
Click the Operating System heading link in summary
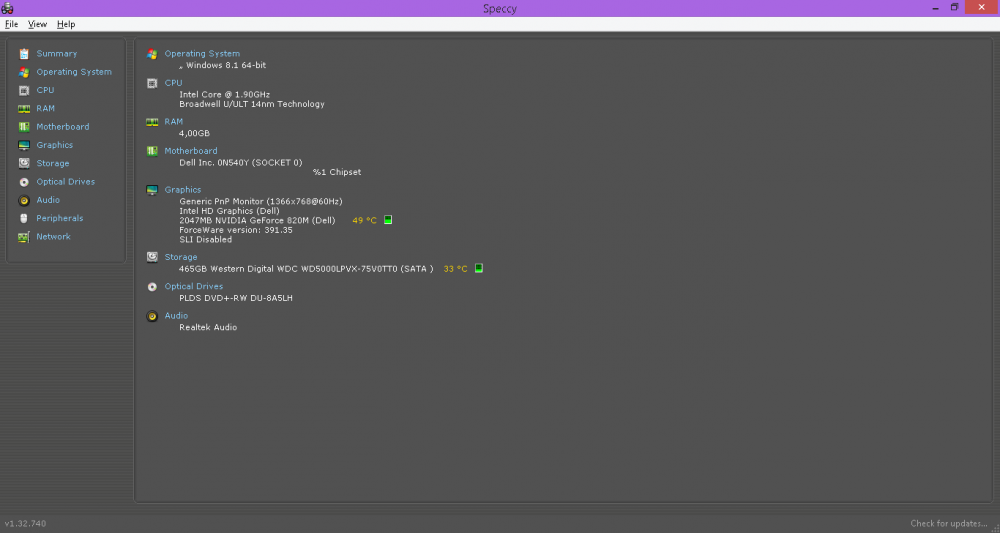click(x=202, y=54)
